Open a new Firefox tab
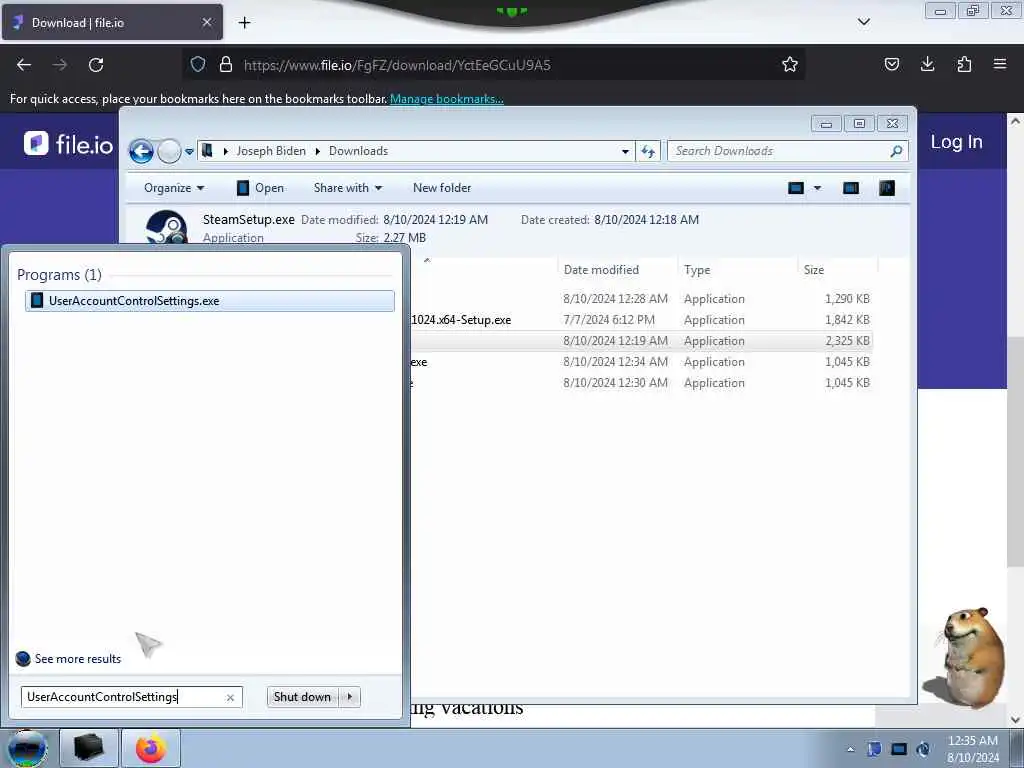1024x768 pixels. point(244,23)
